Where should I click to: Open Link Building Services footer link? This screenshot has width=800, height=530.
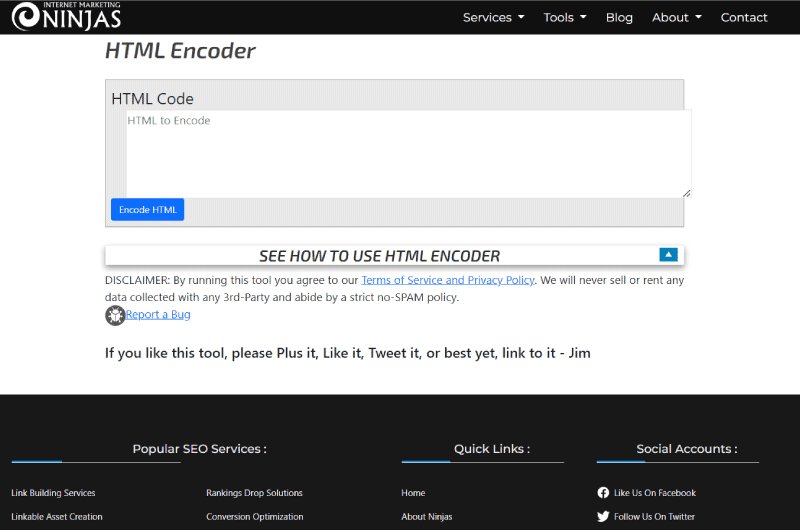[x=53, y=493]
